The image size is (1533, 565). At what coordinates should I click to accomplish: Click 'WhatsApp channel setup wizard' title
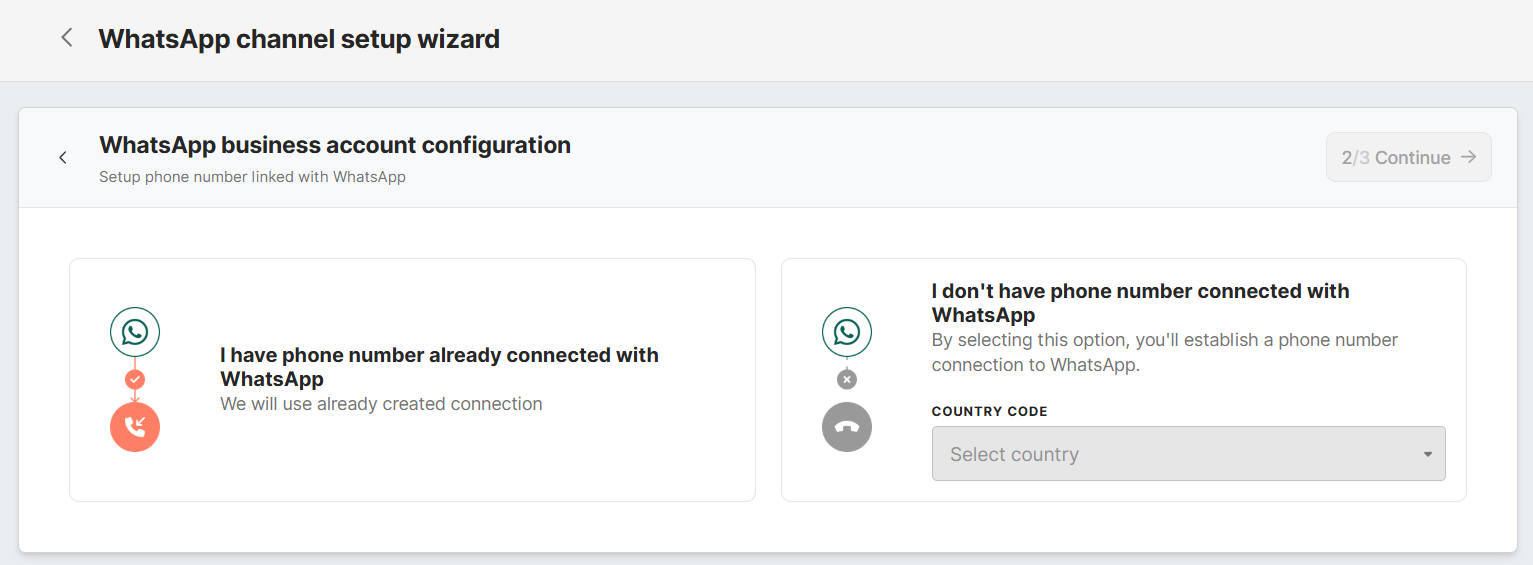click(299, 39)
